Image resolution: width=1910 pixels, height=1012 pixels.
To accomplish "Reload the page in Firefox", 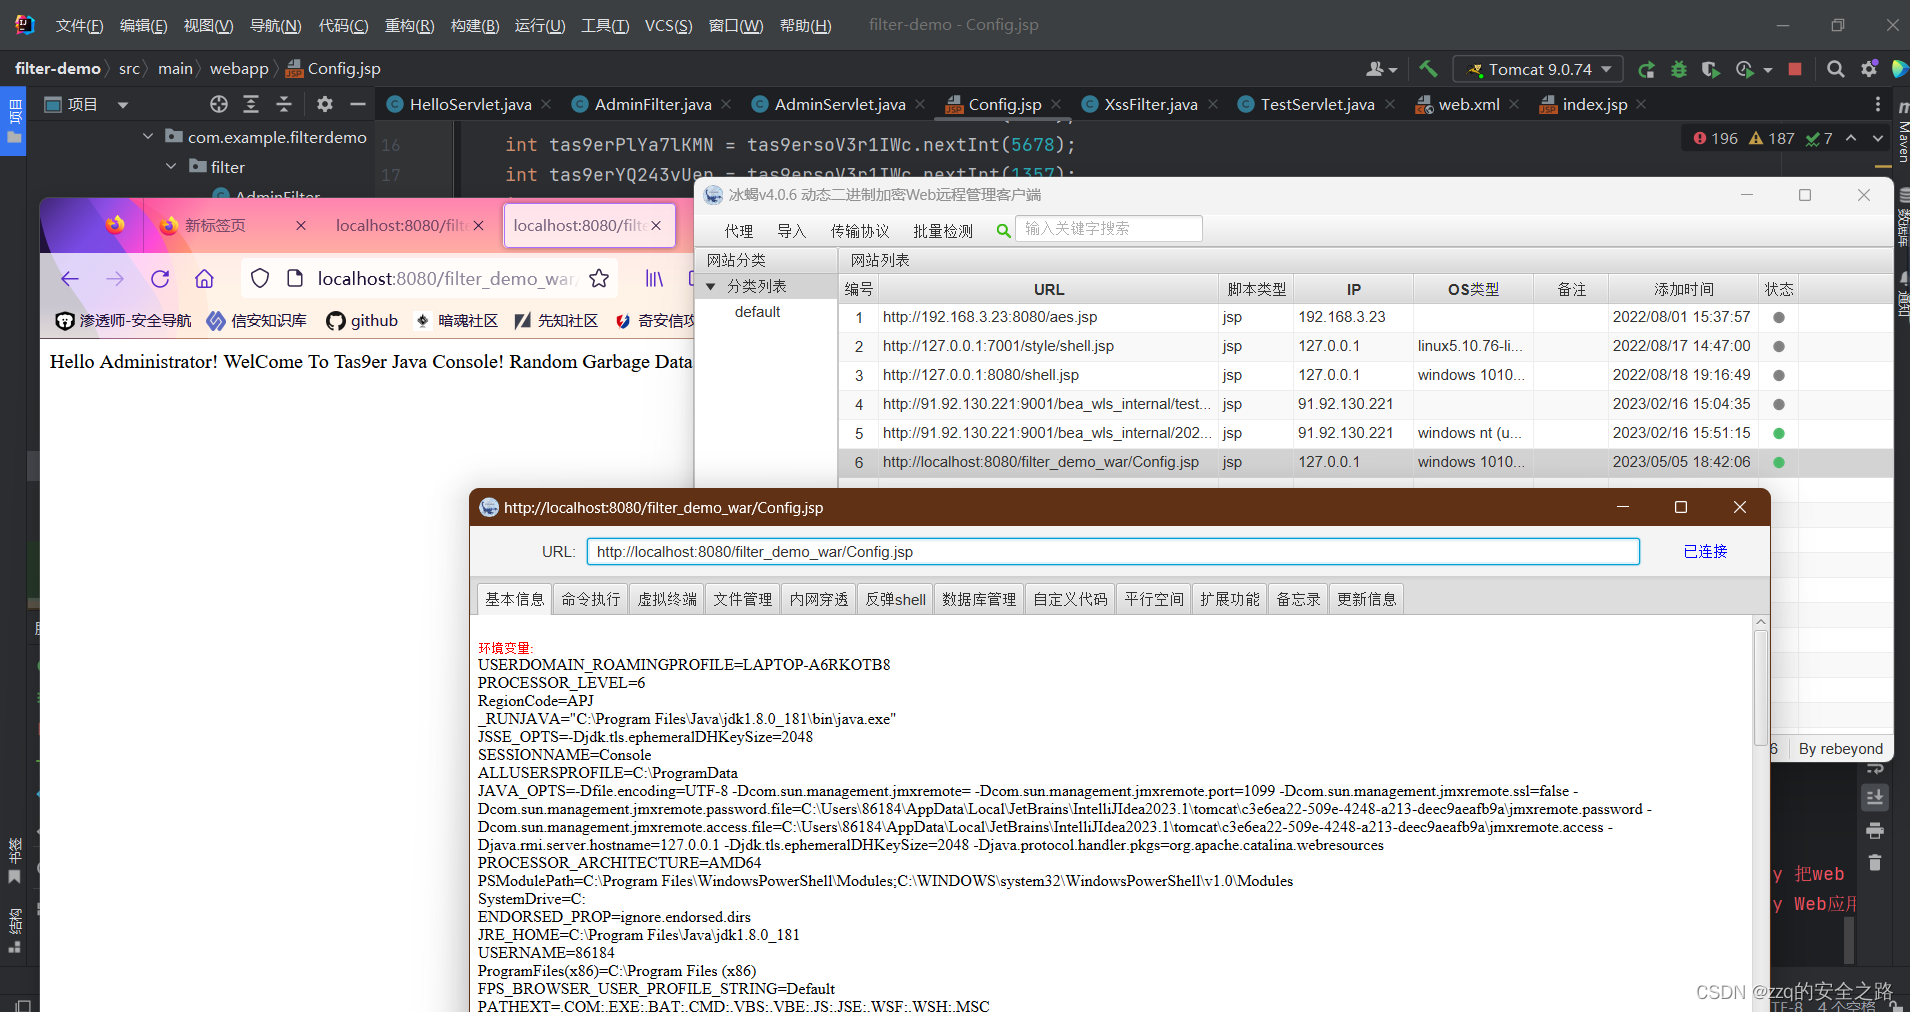I will pos(160,279).
